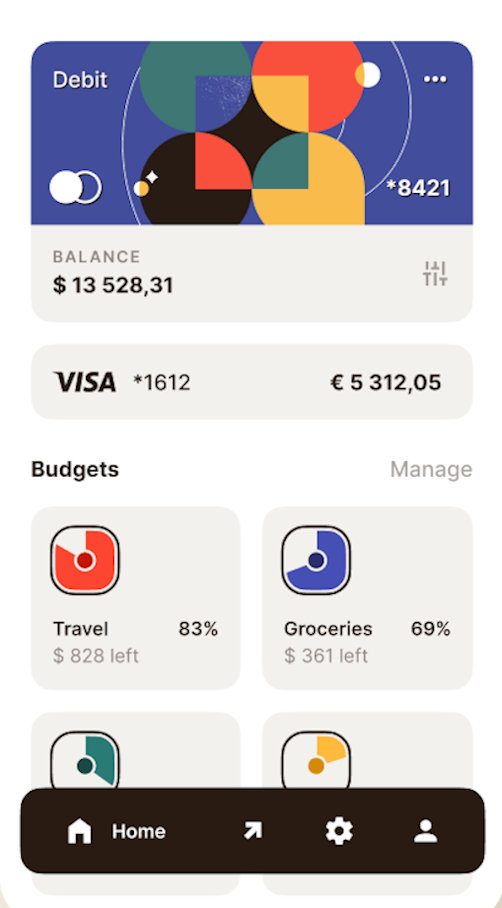
Task: Select the Home tab label
Action: coord(139,832)
